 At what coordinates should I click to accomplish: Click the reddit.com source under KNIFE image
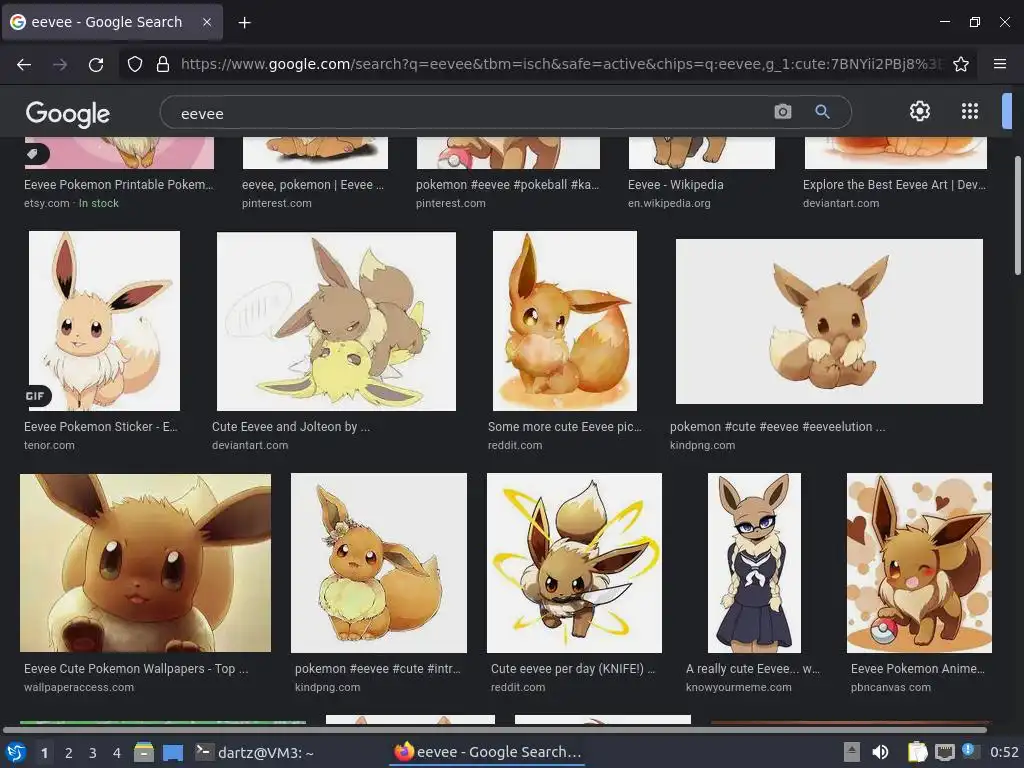[518, 687]
